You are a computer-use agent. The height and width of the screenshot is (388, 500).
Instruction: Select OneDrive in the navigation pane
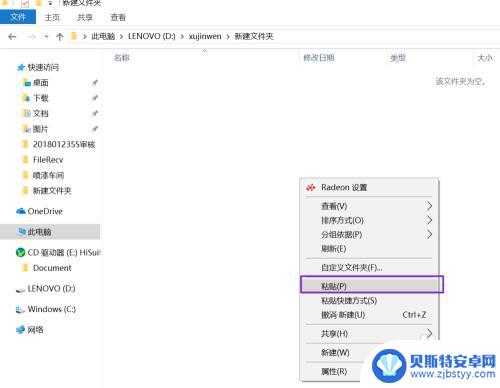pos(45,211)
